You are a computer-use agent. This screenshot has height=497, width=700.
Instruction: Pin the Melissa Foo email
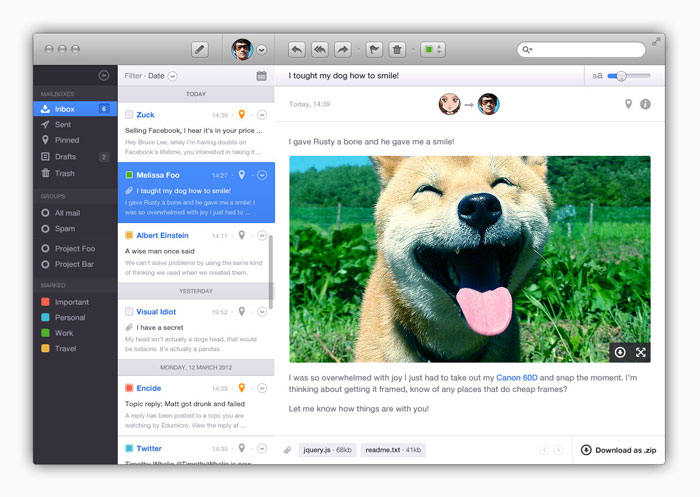point(242,175)
